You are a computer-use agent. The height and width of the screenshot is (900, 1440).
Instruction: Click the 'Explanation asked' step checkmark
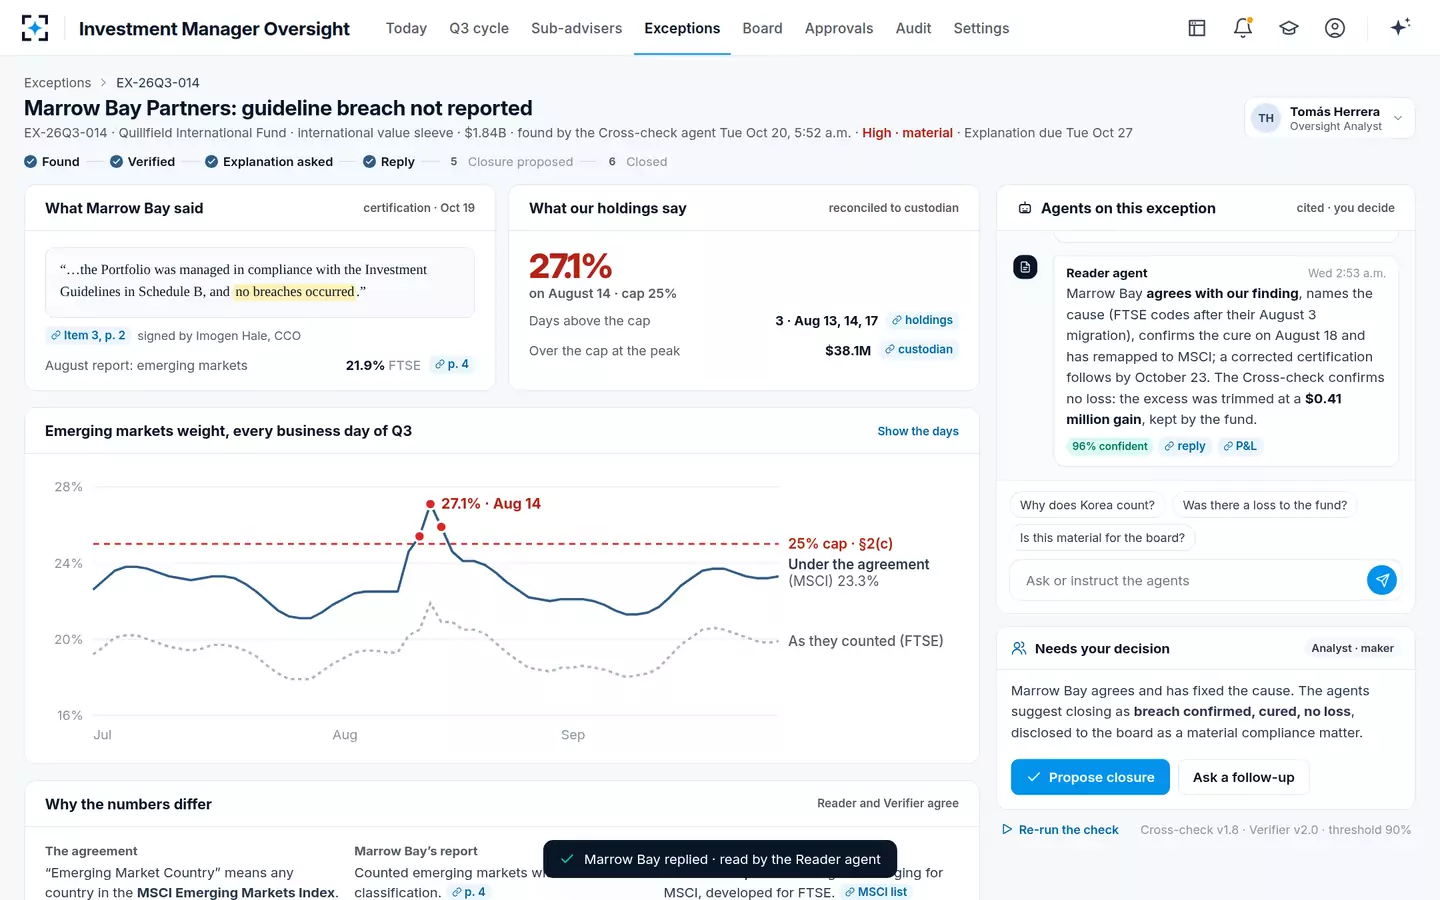tap(212, 161)
